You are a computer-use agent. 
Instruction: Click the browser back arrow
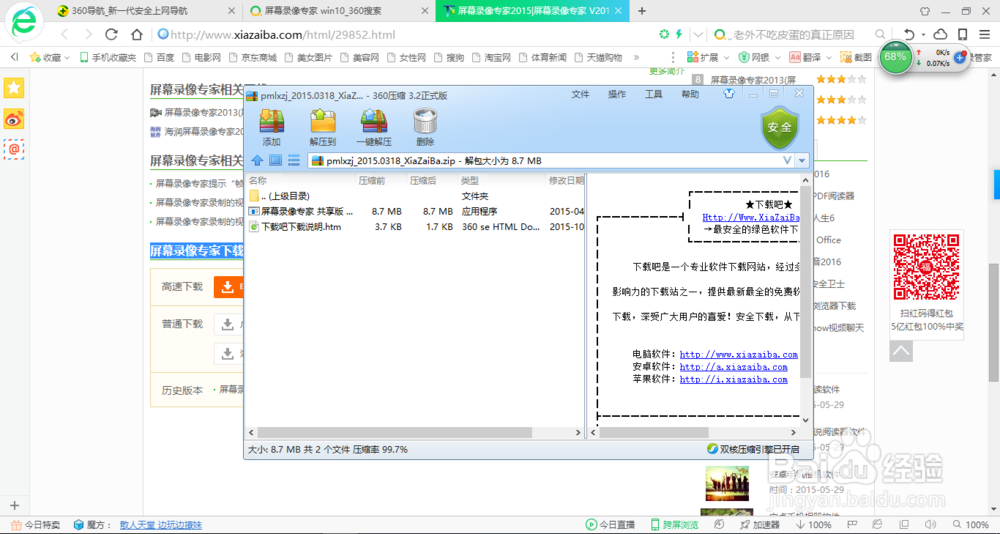coord(64,34)
